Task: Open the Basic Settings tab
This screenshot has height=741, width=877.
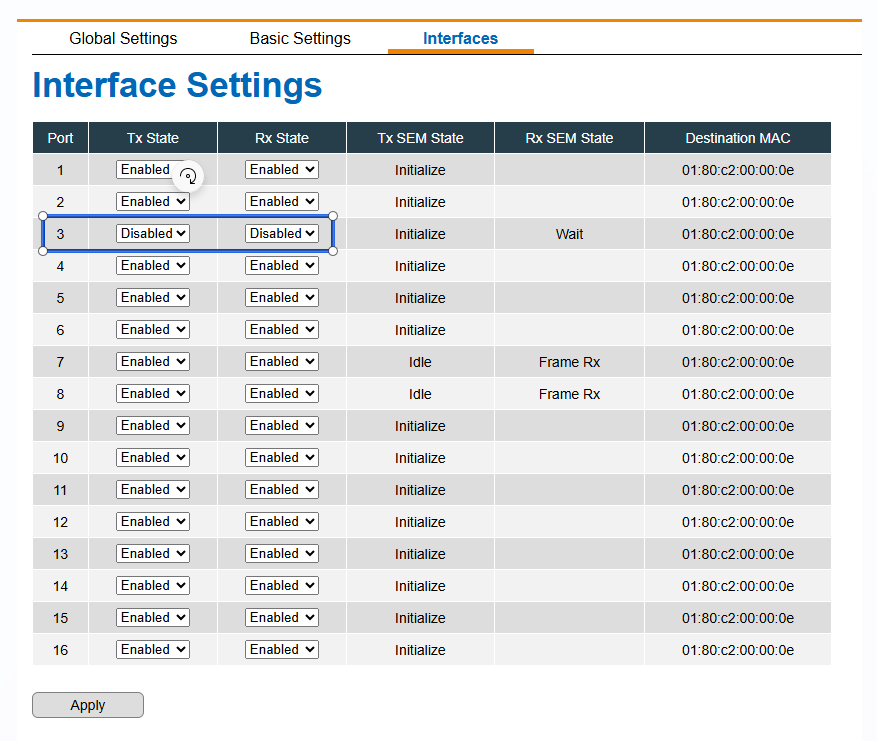Action: 300,39
